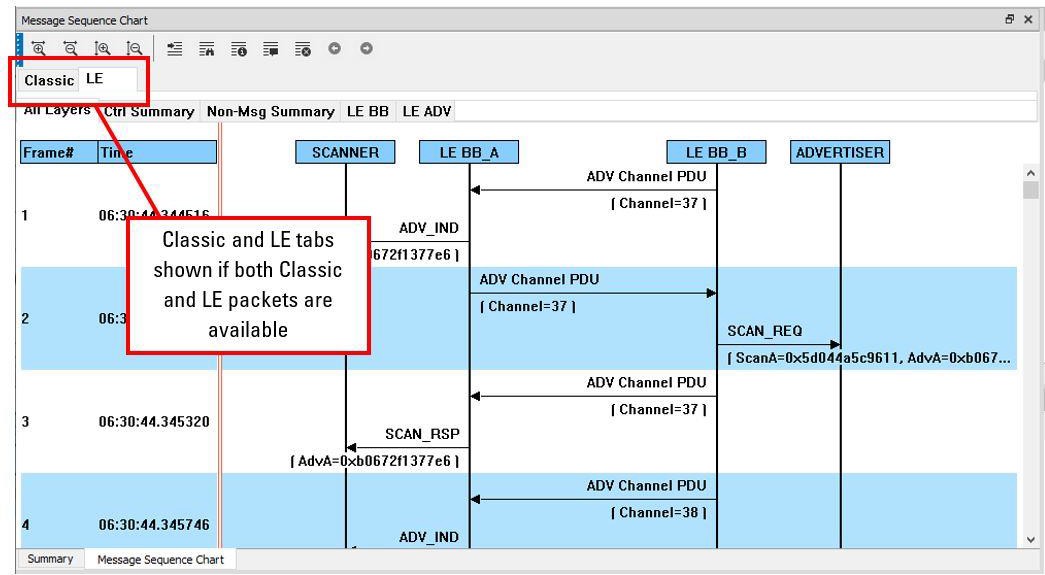Click the vertical scrollbar thumb
This screenshot has height=575, width=1045.
point(1030,191)
